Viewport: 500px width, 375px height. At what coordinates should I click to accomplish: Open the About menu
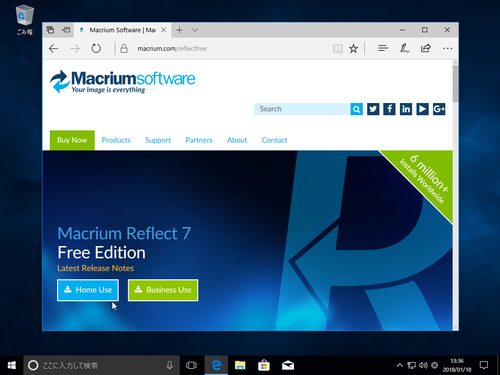click(x=237, y=140)
